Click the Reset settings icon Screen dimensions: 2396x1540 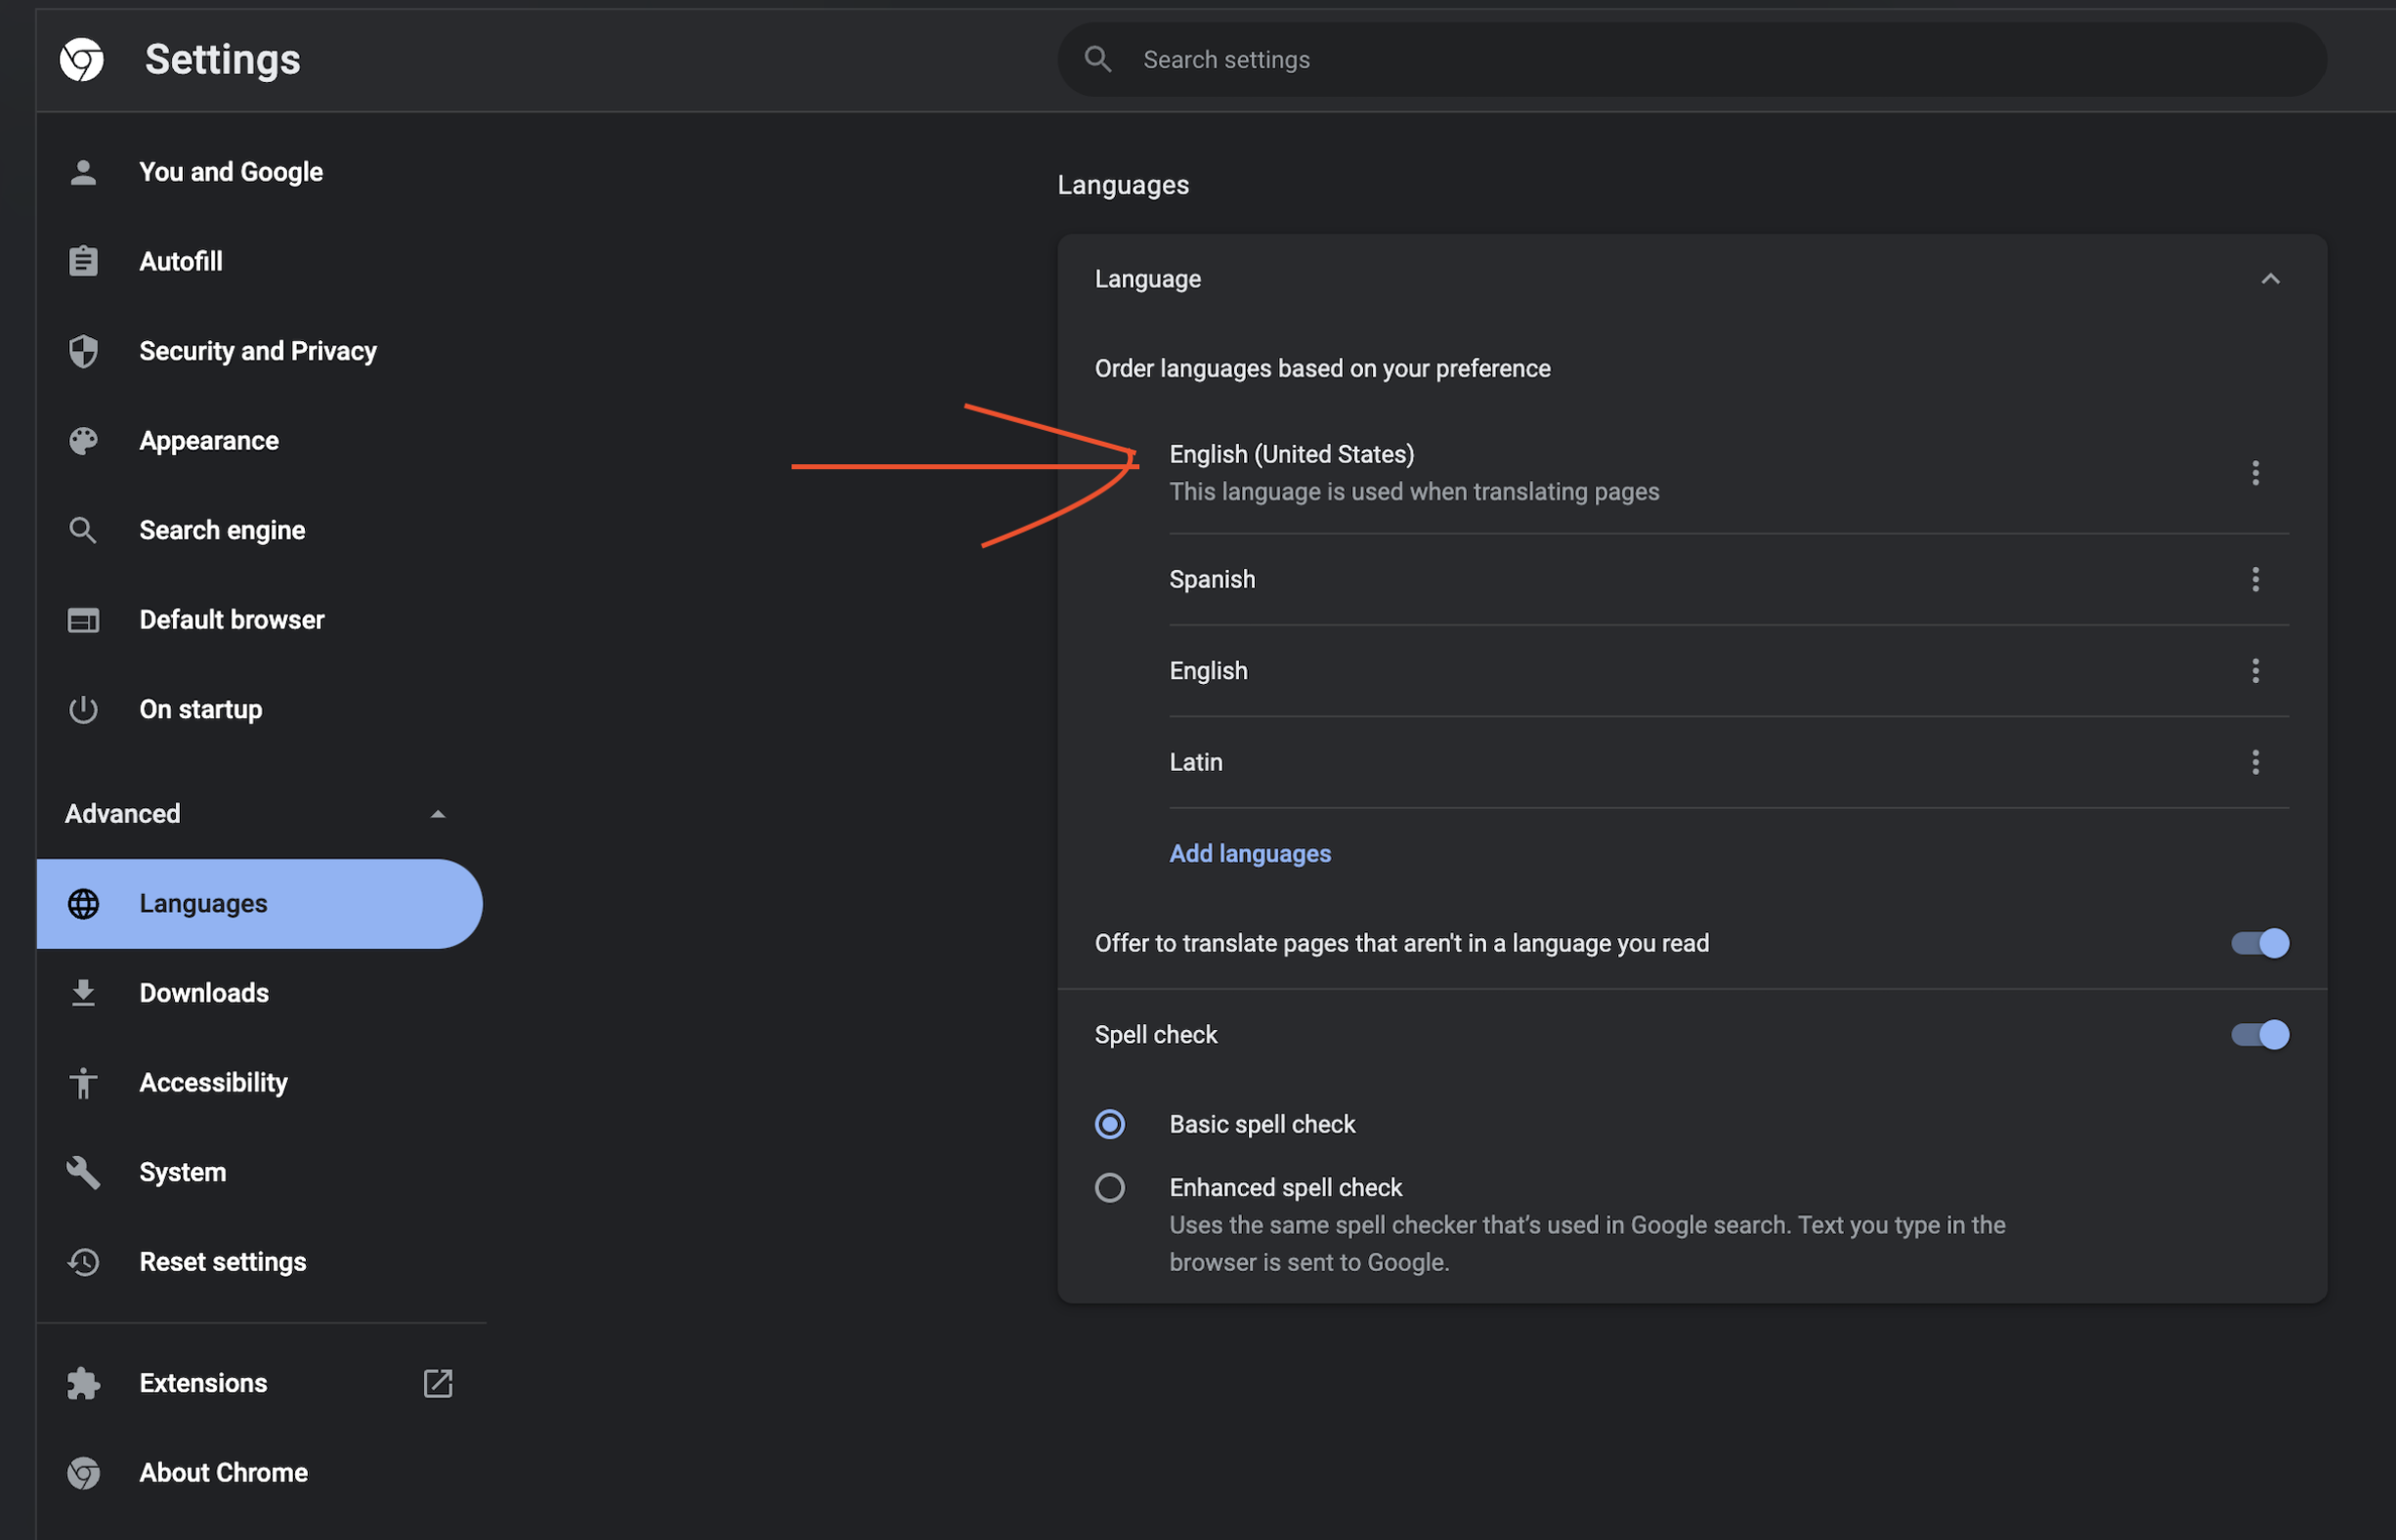(82, 1259)
